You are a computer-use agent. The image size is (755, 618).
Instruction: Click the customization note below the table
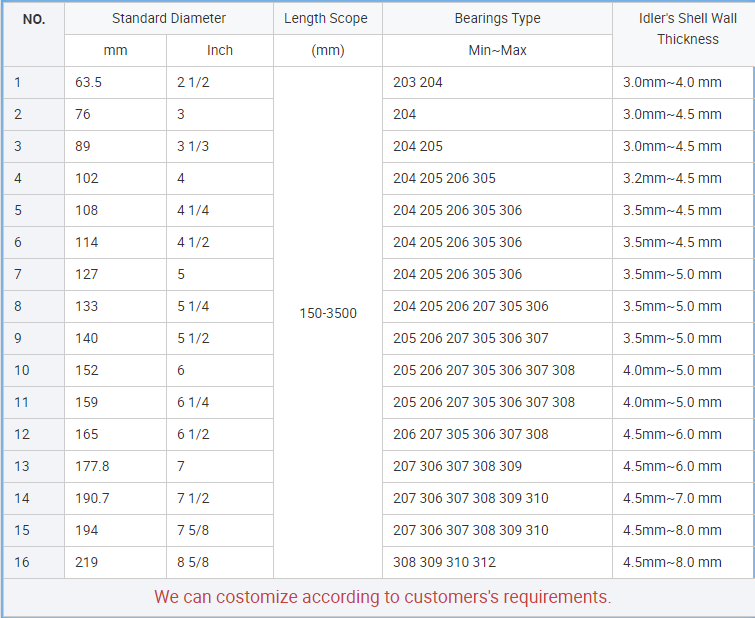pos(382,597)
